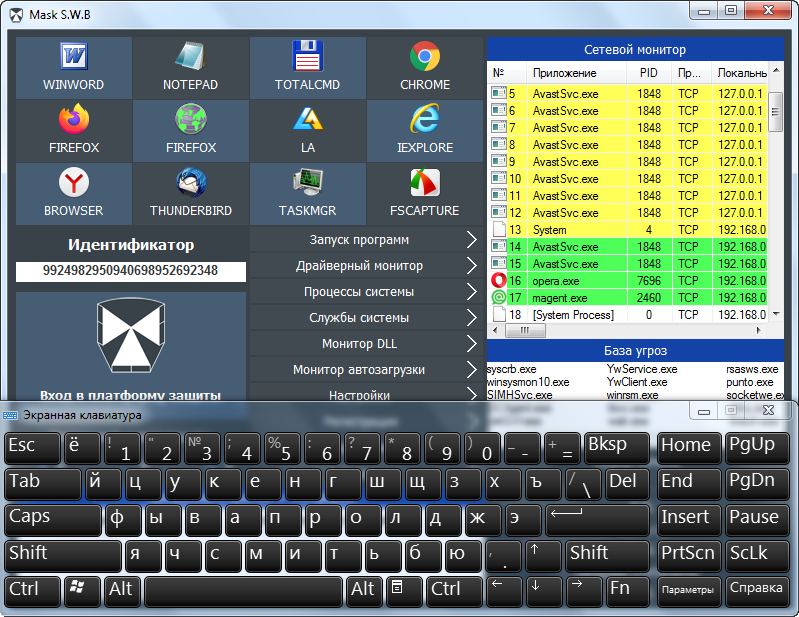Viewport: 799px width, 617px height.
Task: Open the Монитор DLL menu item
Action: (x=366, y=344)
